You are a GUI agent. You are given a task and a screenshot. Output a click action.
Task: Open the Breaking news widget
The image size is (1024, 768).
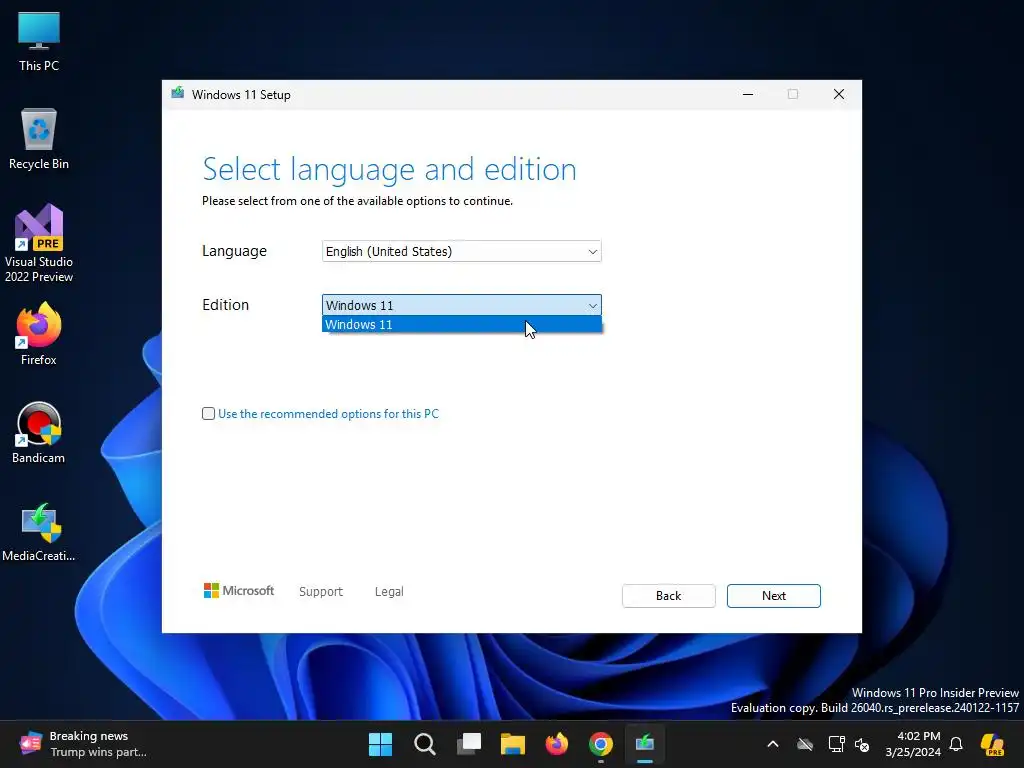click(83, 744)
